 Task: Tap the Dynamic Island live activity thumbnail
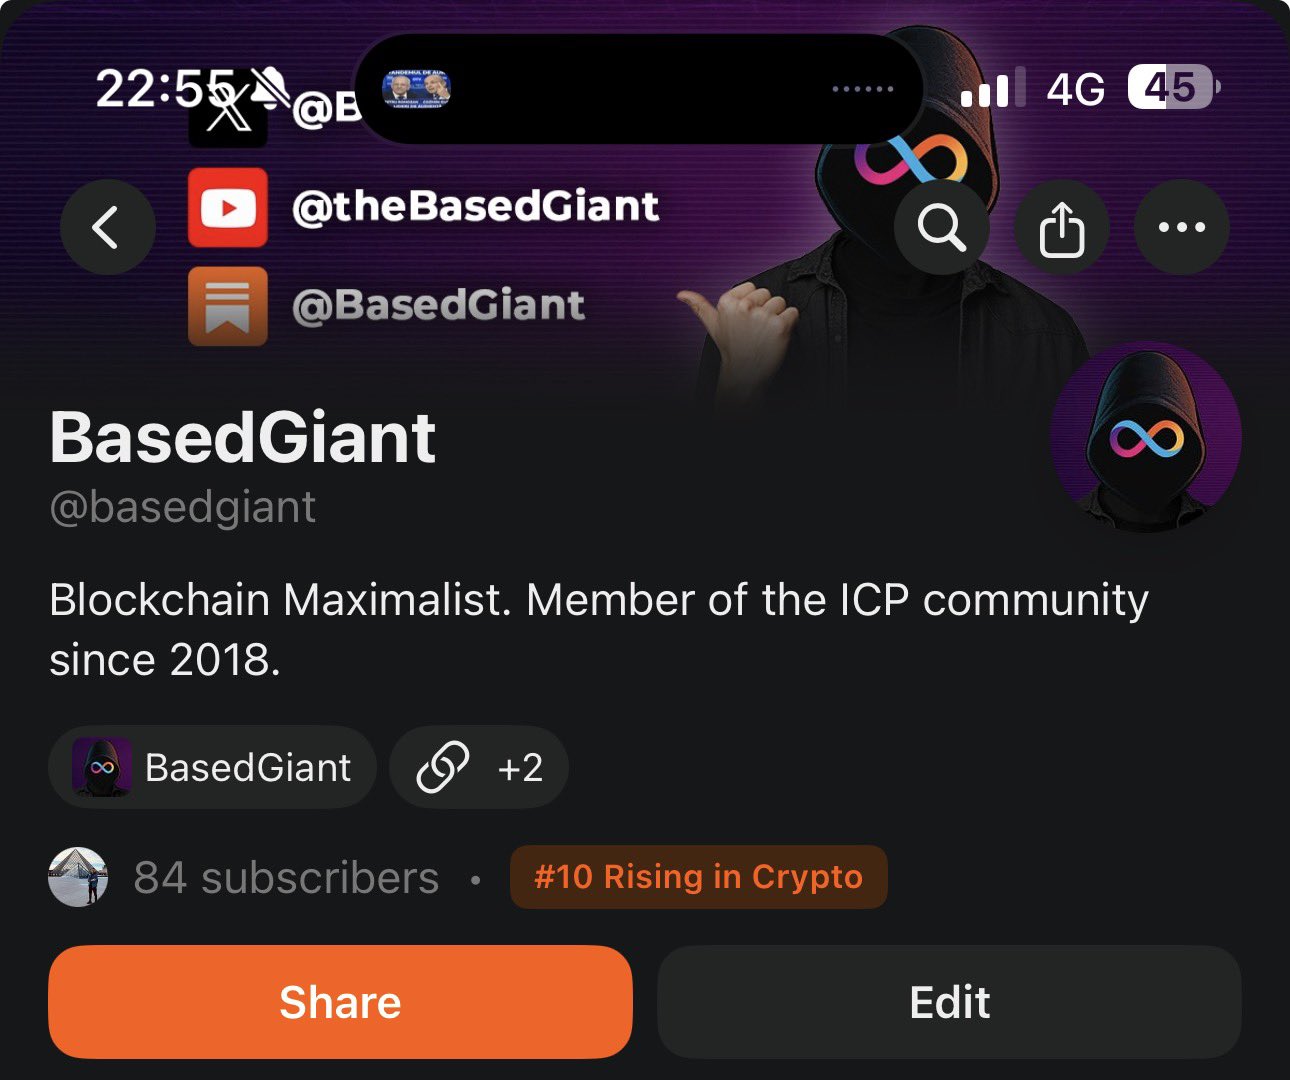tap(417, 89)
